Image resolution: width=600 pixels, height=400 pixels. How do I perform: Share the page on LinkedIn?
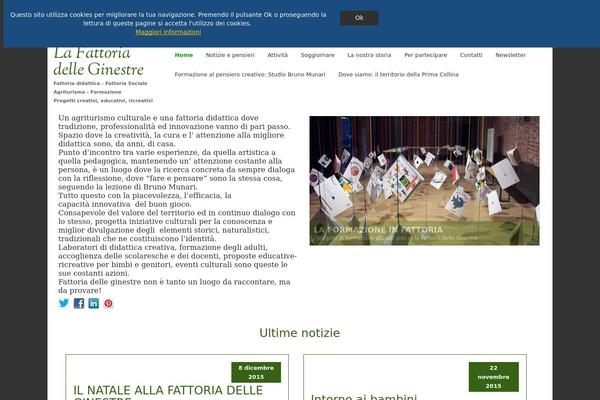point(94,303)
